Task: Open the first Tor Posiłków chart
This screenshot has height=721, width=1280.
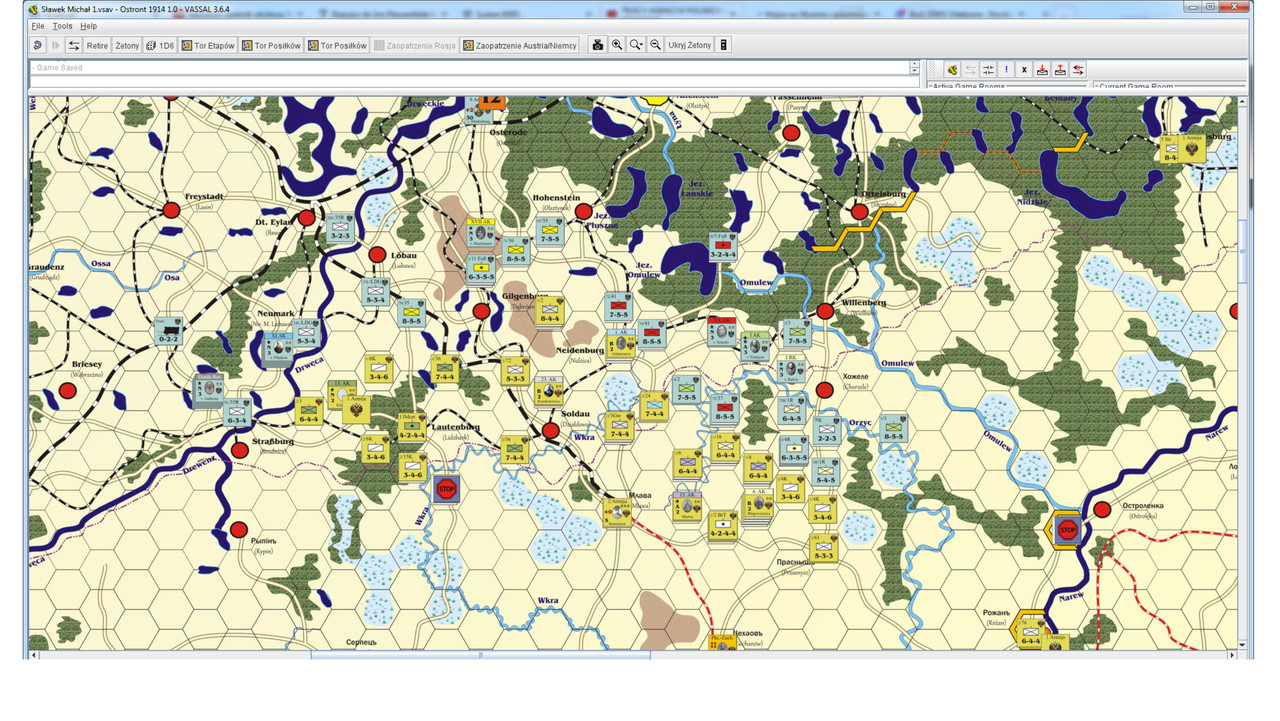Action: [x=271, y=45]
